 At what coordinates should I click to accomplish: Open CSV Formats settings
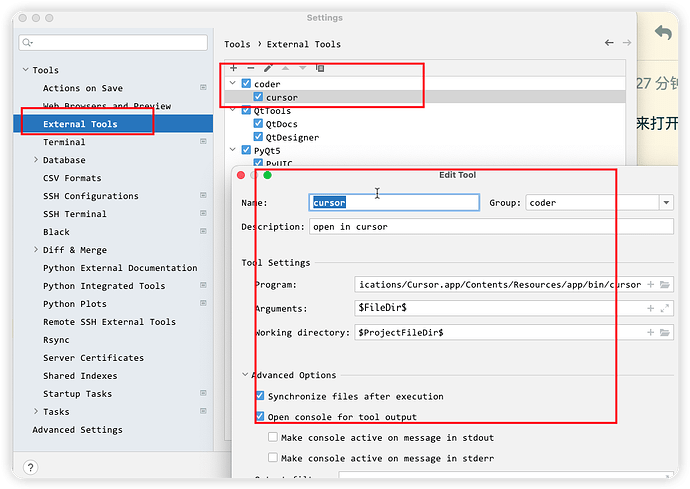tap(72, 178)
